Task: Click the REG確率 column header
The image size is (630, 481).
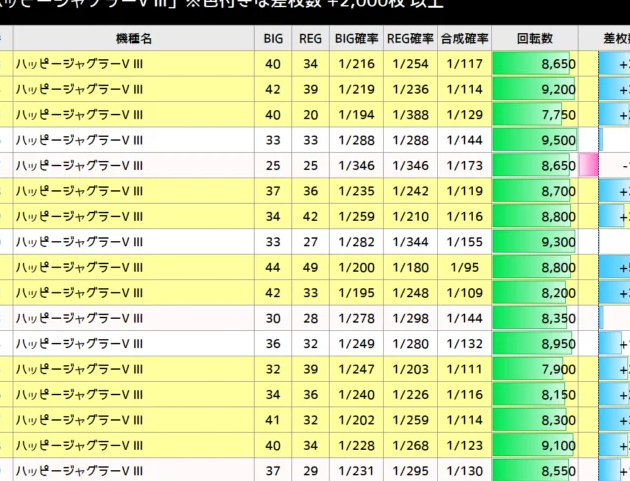Action: 410,38
